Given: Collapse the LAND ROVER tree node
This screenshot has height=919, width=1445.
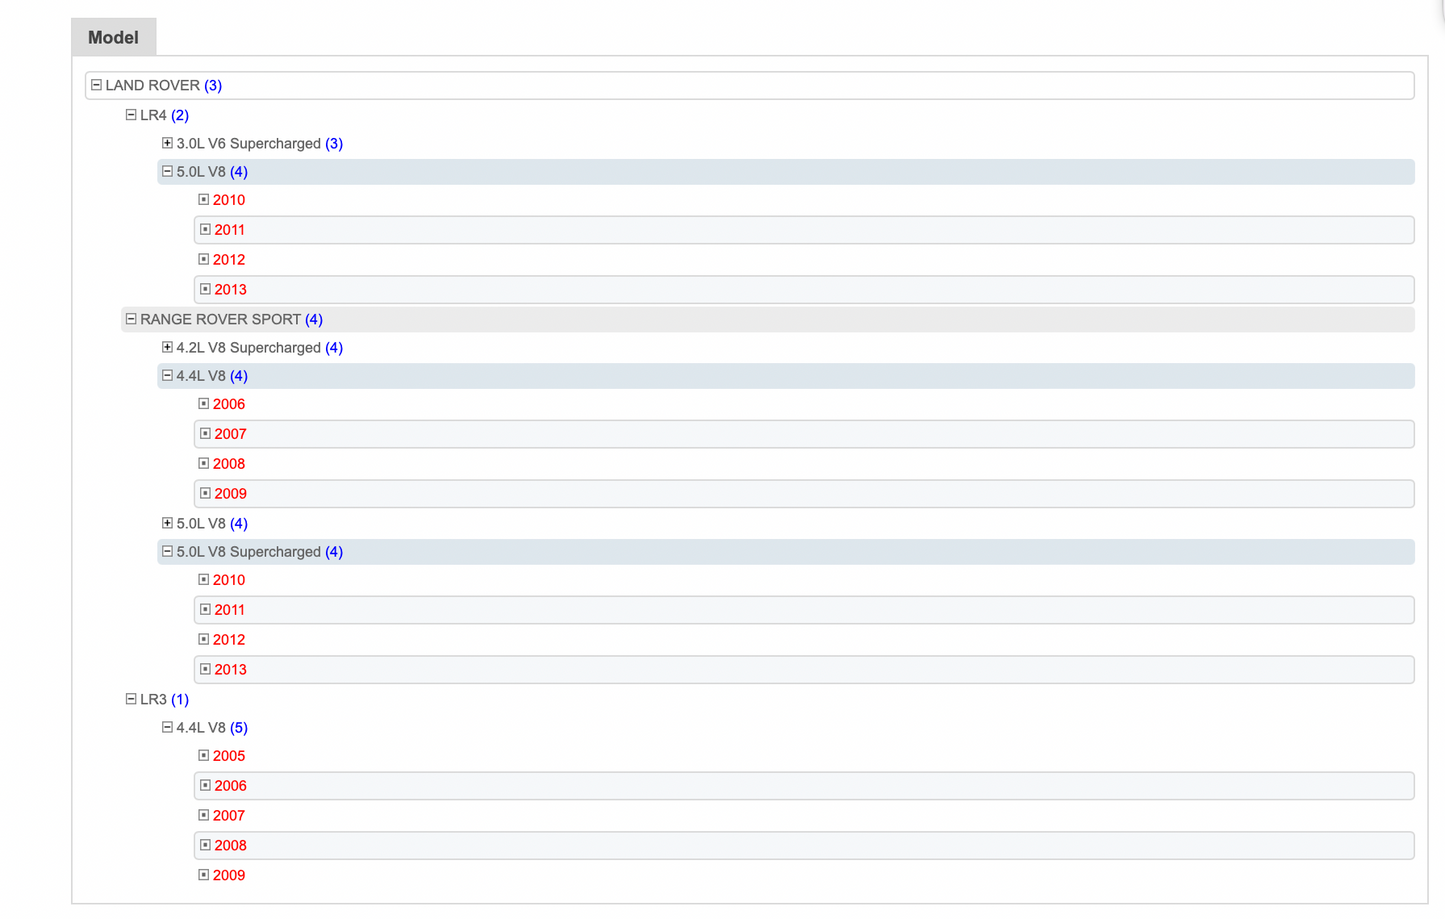Looking at the screenshot, I should pos(96,85).
